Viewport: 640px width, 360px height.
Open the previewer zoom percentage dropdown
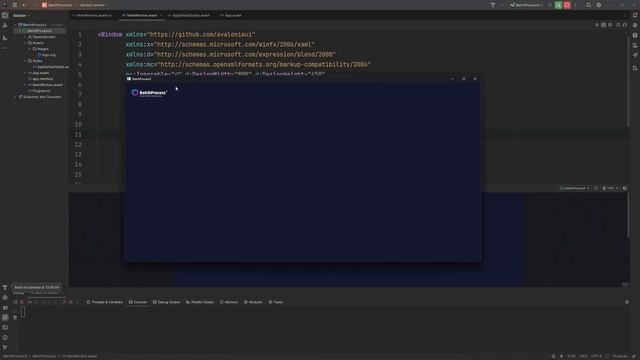(610, 188)
